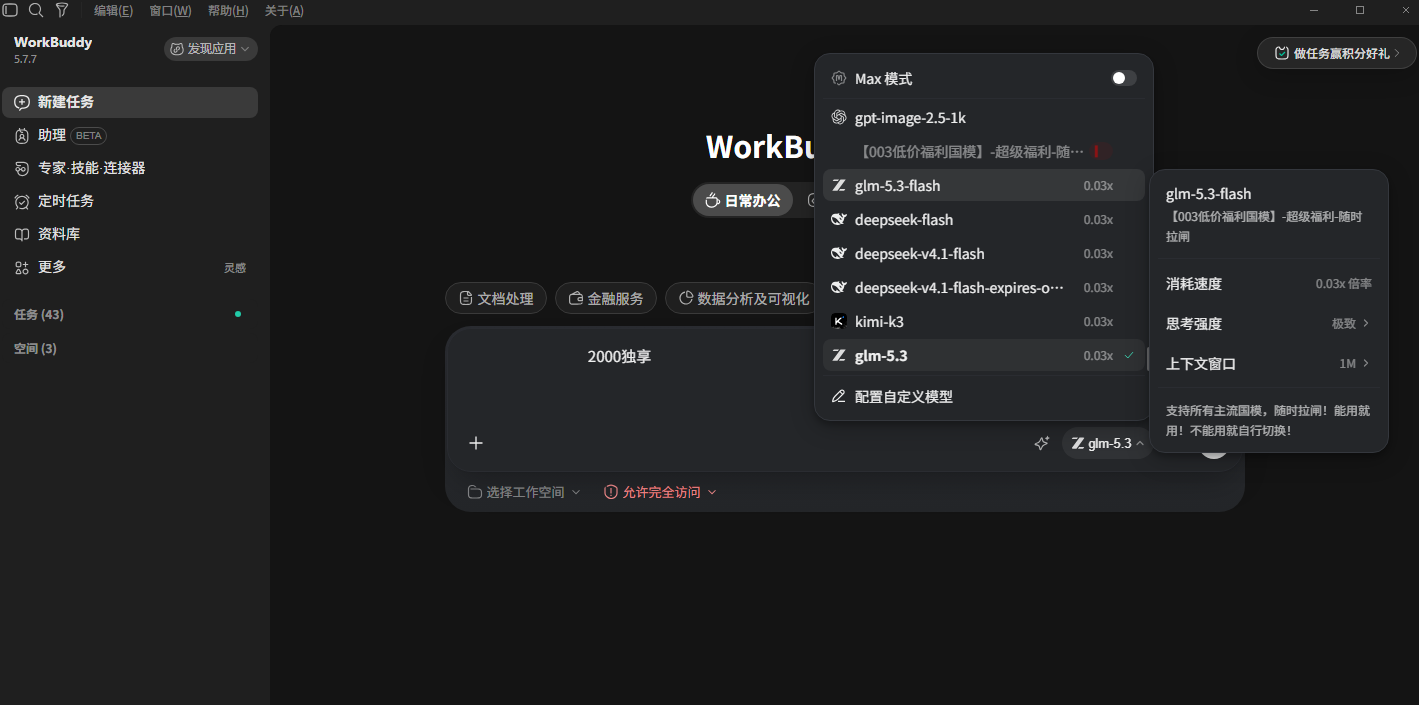
Task: Click the 金融服务 chip
Action: coord(606,298)
